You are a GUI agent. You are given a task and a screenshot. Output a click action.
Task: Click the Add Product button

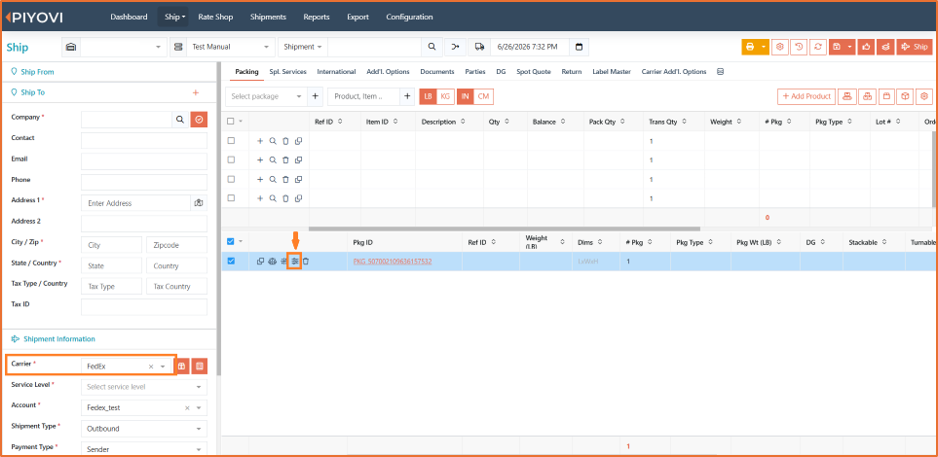coord(806,96)
